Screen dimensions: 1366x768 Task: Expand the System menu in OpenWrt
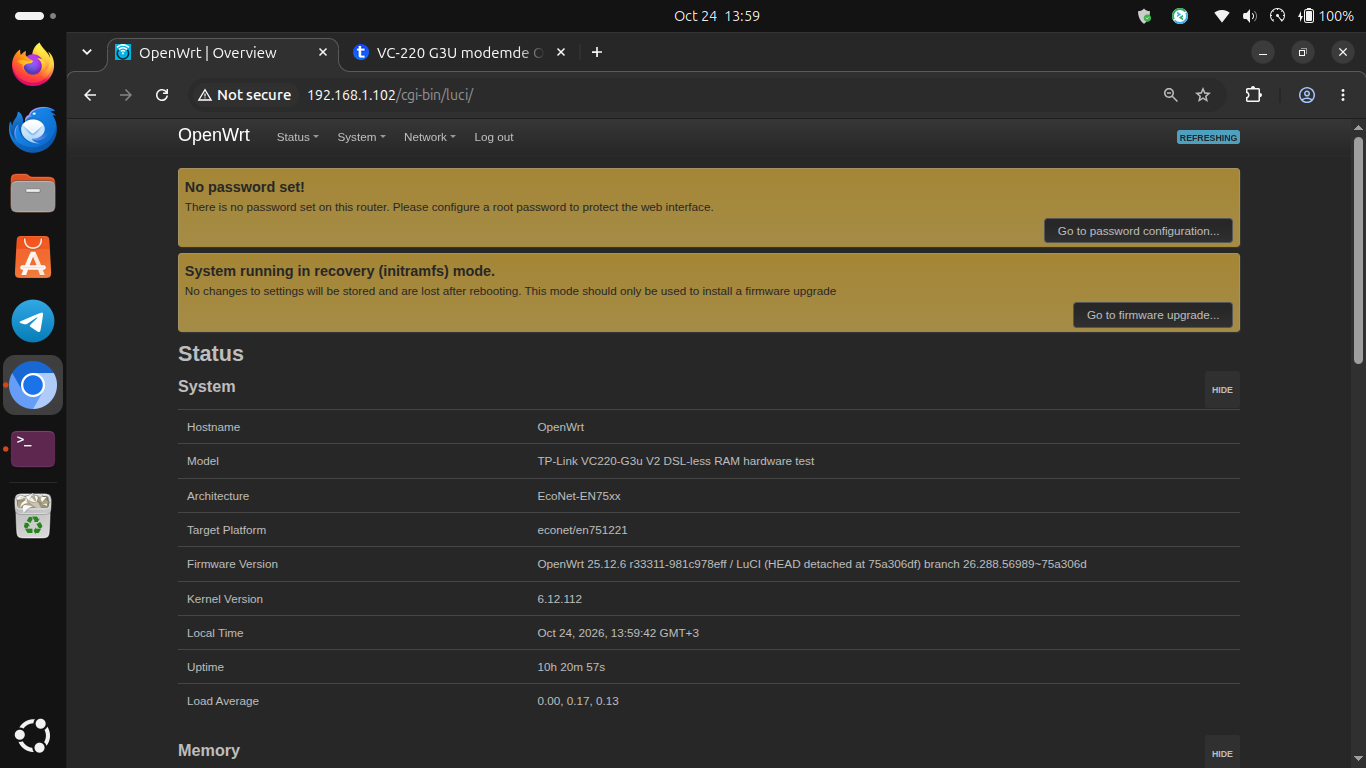click(361, 137)
